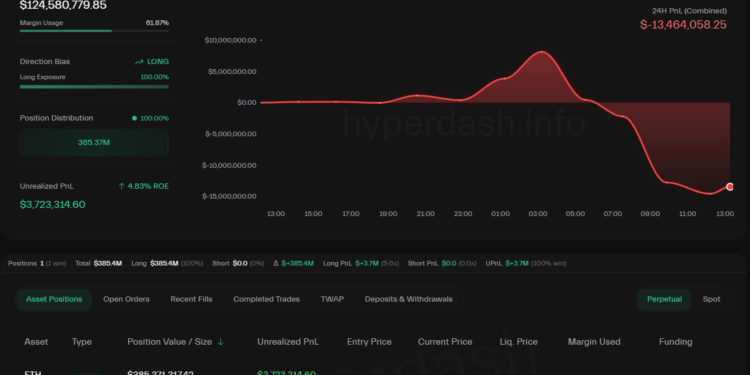Sort by Type column header
Screen dimensions: 750x375
(x=81, y=342)
